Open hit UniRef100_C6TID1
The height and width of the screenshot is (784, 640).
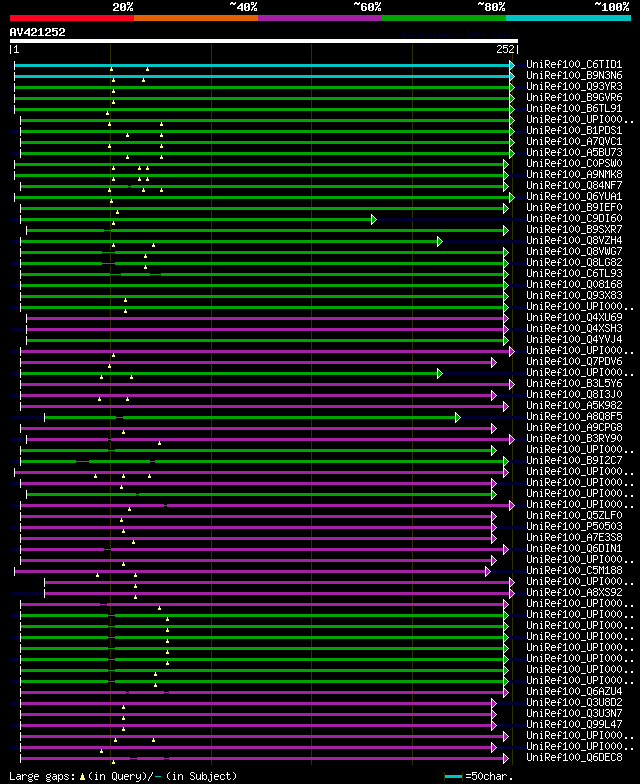click(x=574, y=64)
